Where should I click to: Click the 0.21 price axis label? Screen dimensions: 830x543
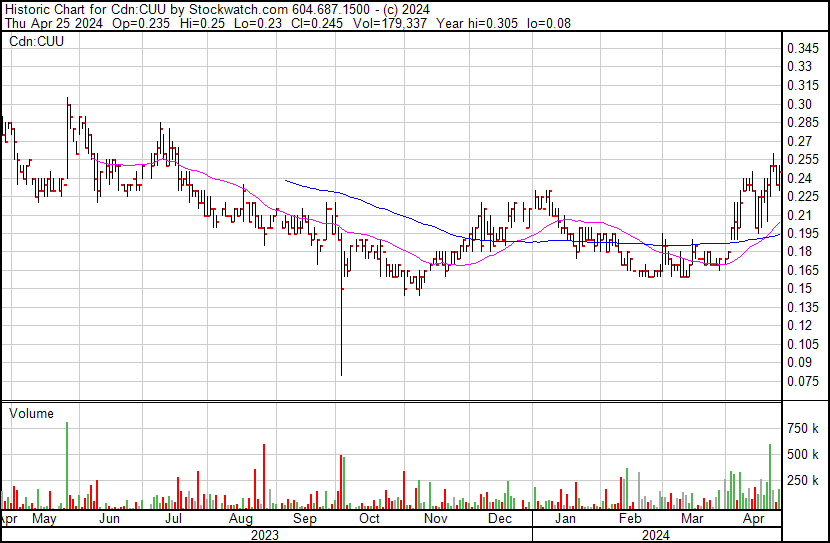799,215
